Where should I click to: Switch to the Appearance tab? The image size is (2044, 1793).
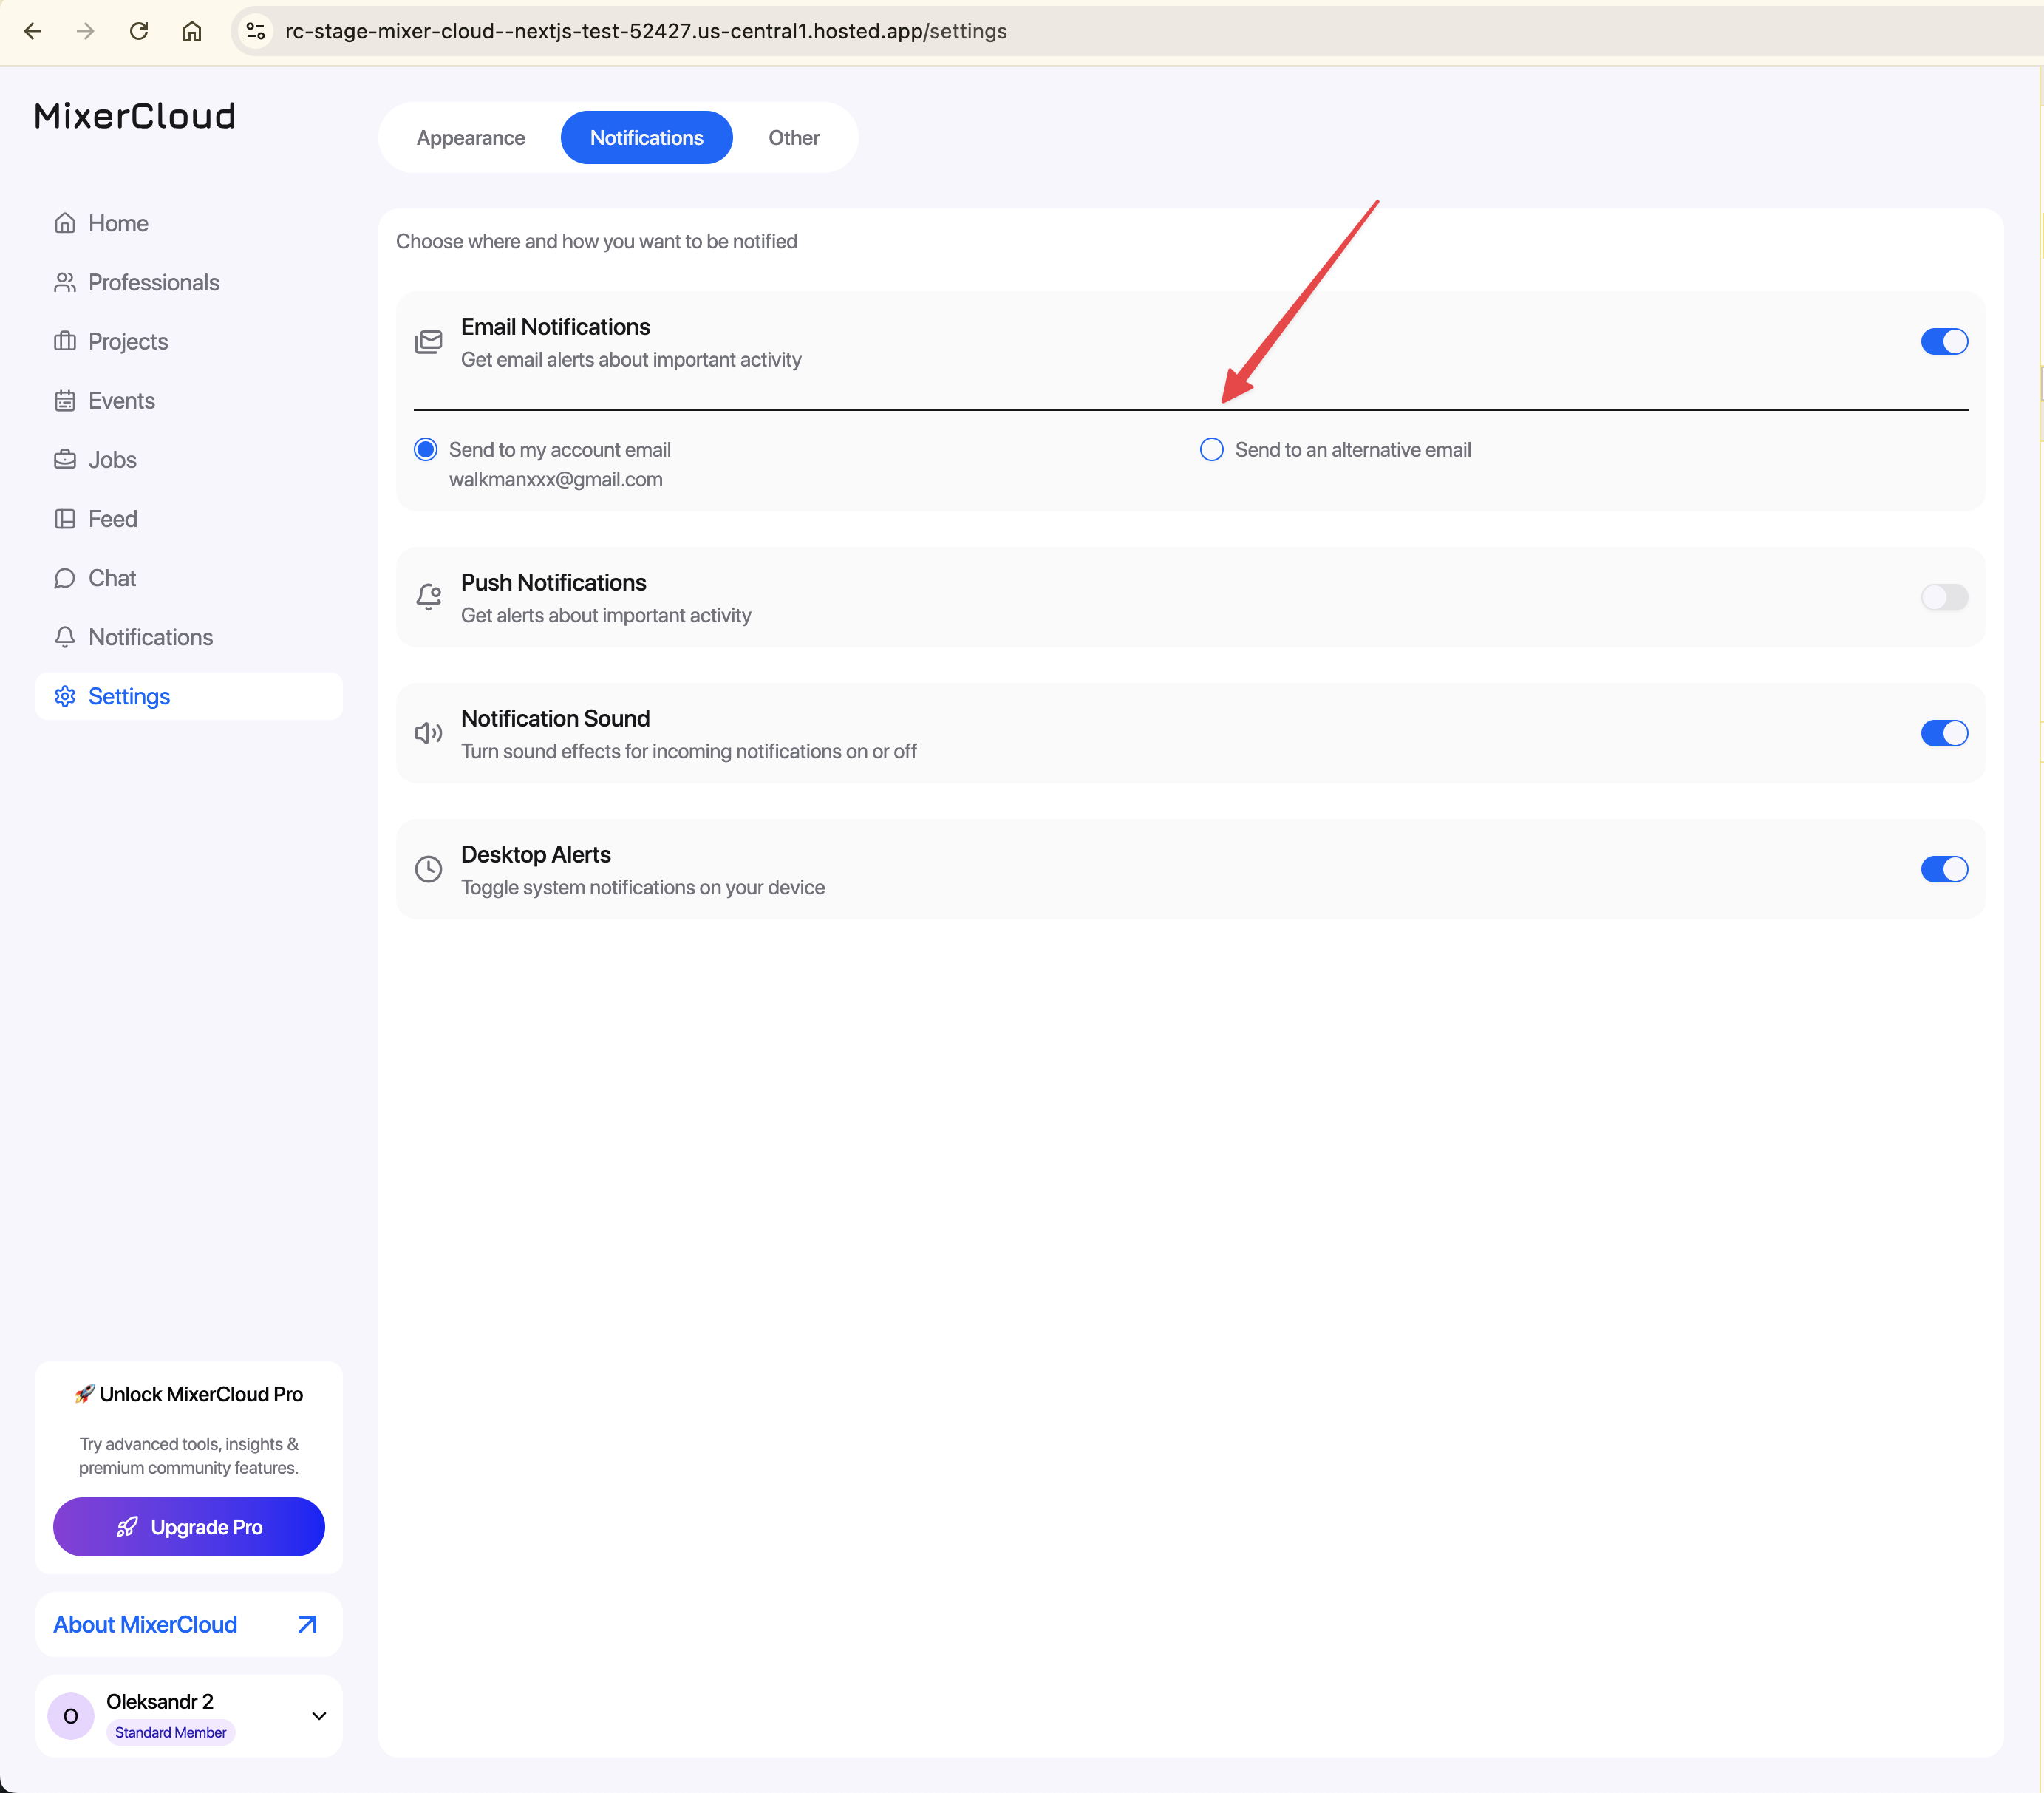pos(470,138)
